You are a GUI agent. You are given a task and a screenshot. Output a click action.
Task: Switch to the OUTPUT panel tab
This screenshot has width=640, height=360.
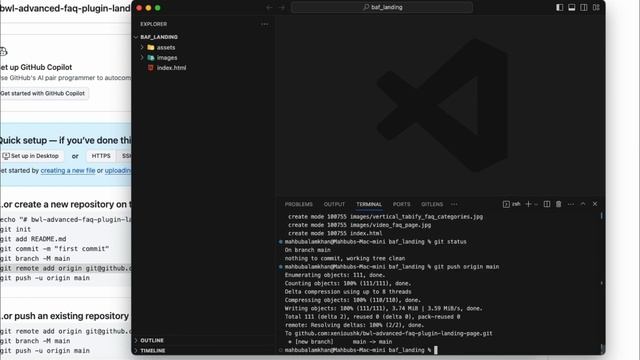[334, 204]
